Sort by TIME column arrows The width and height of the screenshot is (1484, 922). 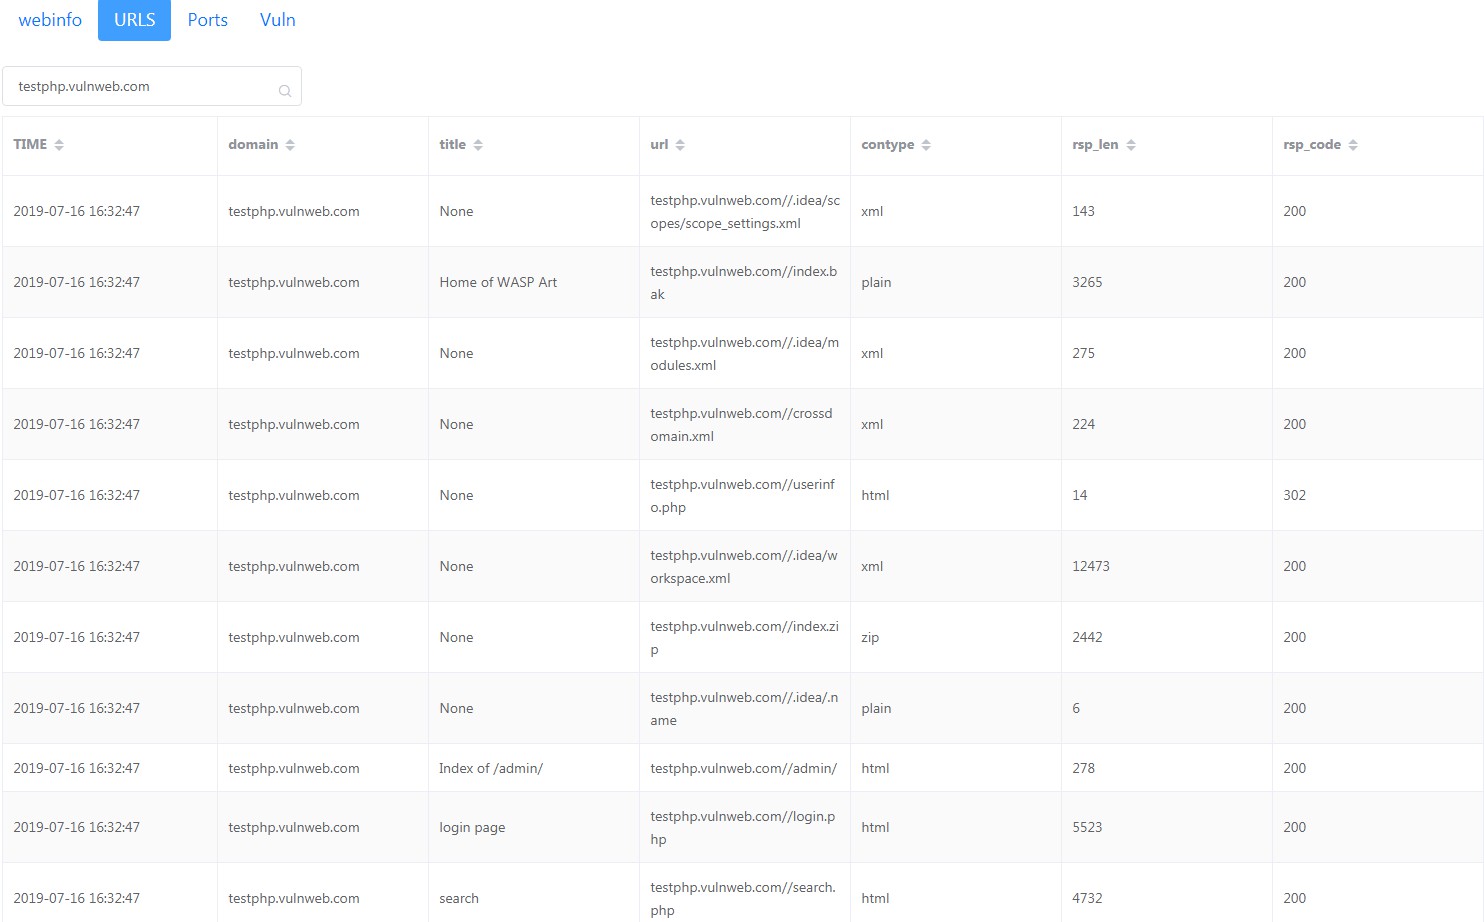coord(59,145)
